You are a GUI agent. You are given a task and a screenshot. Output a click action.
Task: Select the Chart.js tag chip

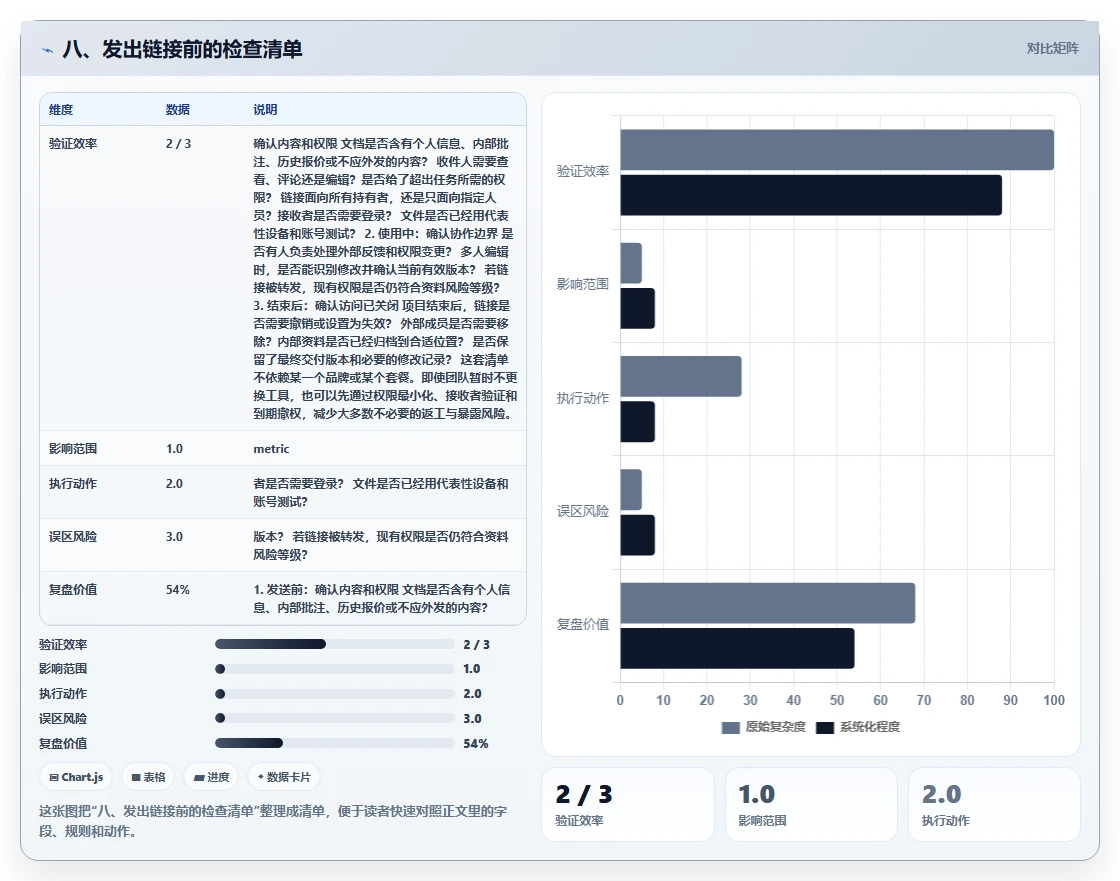76,777
